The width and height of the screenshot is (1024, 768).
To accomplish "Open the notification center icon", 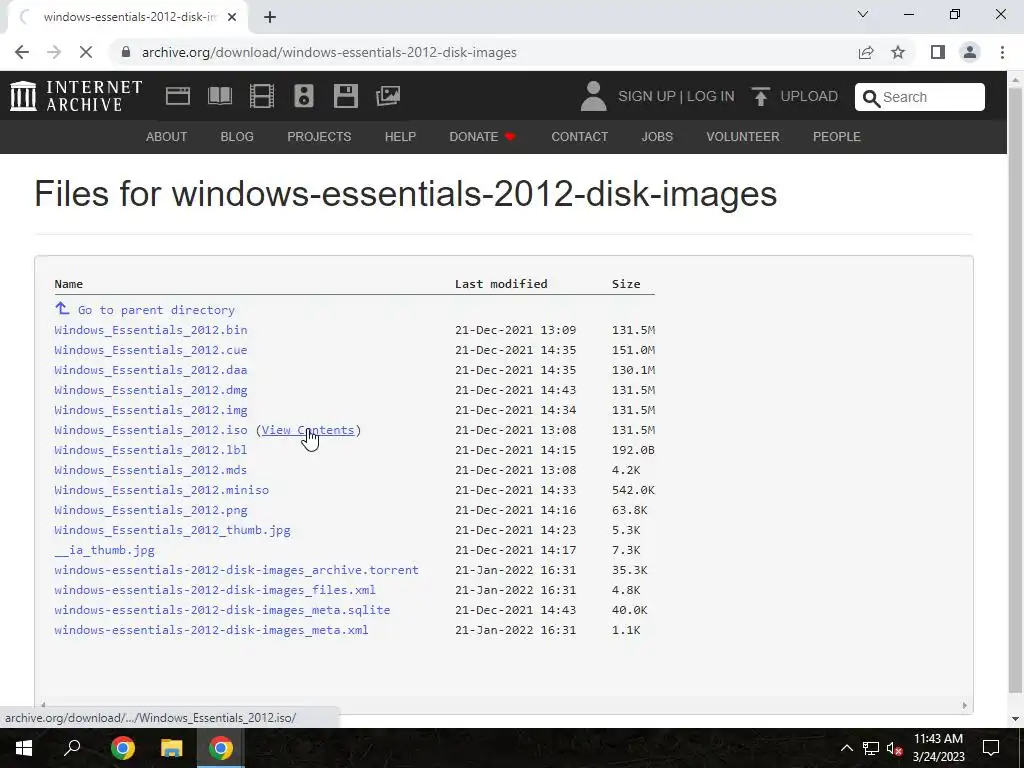I will point(991,748).
